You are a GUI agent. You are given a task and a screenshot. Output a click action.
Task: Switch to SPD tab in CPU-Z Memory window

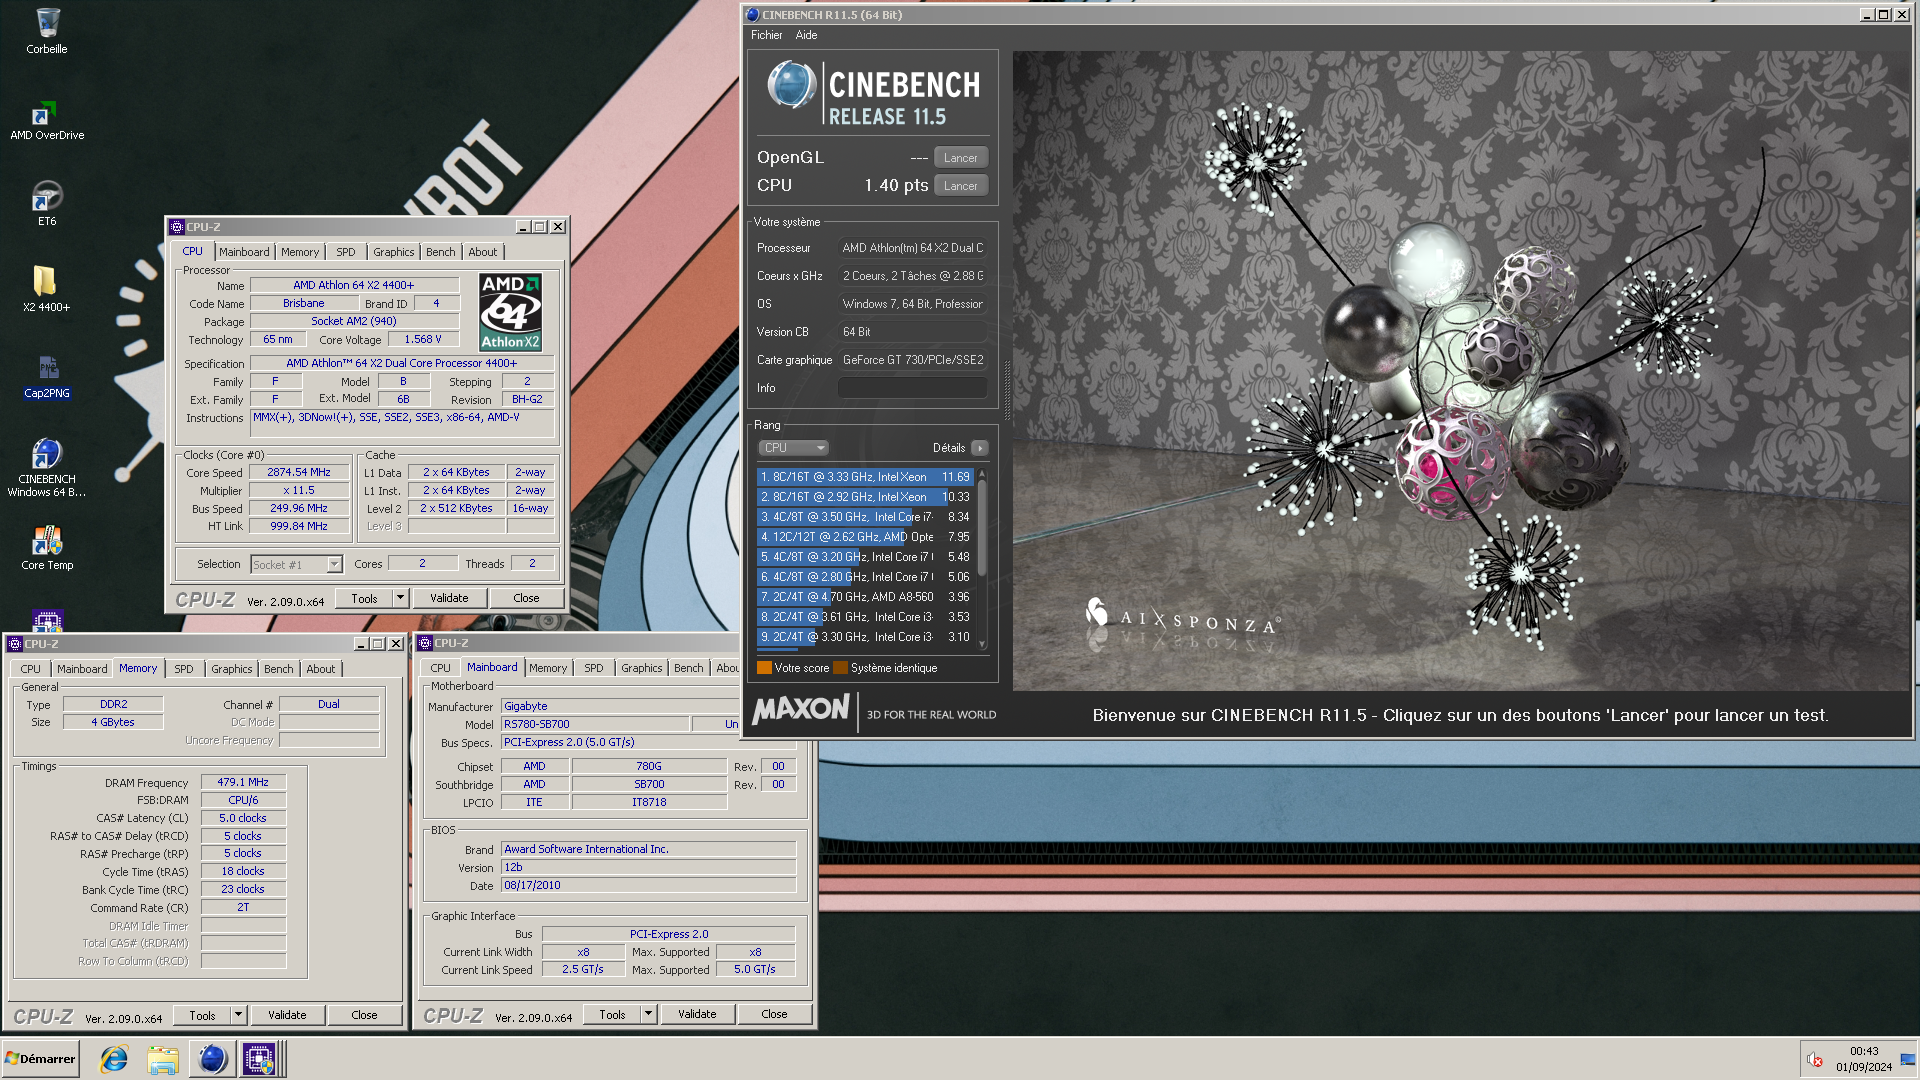[x=183, y=669]
